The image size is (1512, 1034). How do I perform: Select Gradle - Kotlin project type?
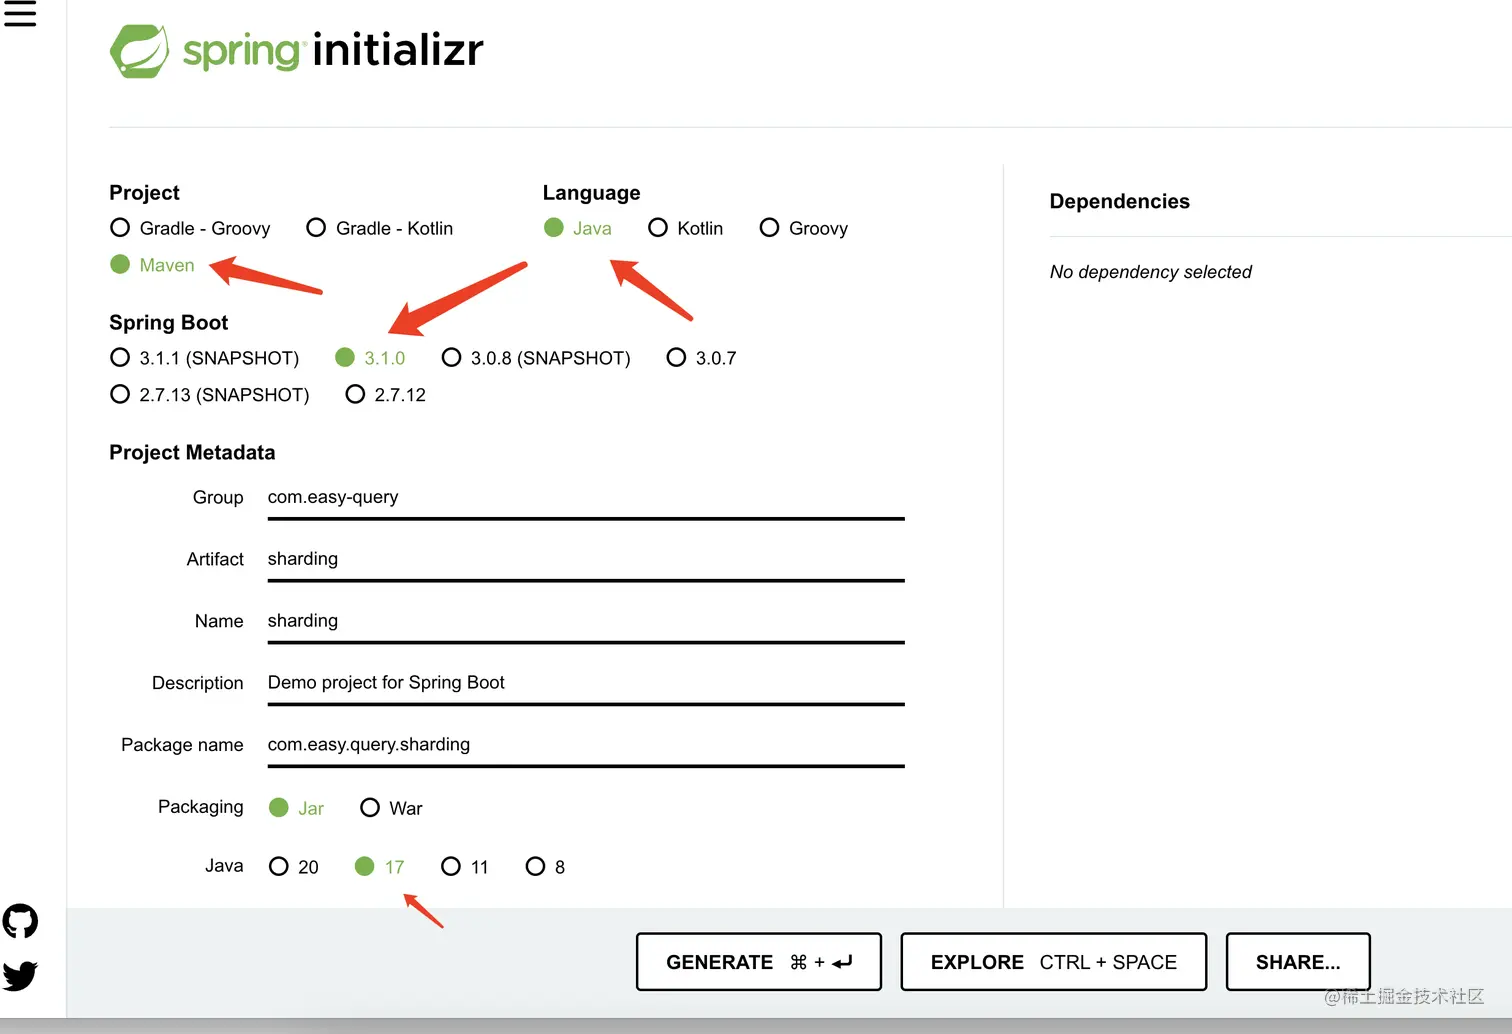click(x=379, y=228)
